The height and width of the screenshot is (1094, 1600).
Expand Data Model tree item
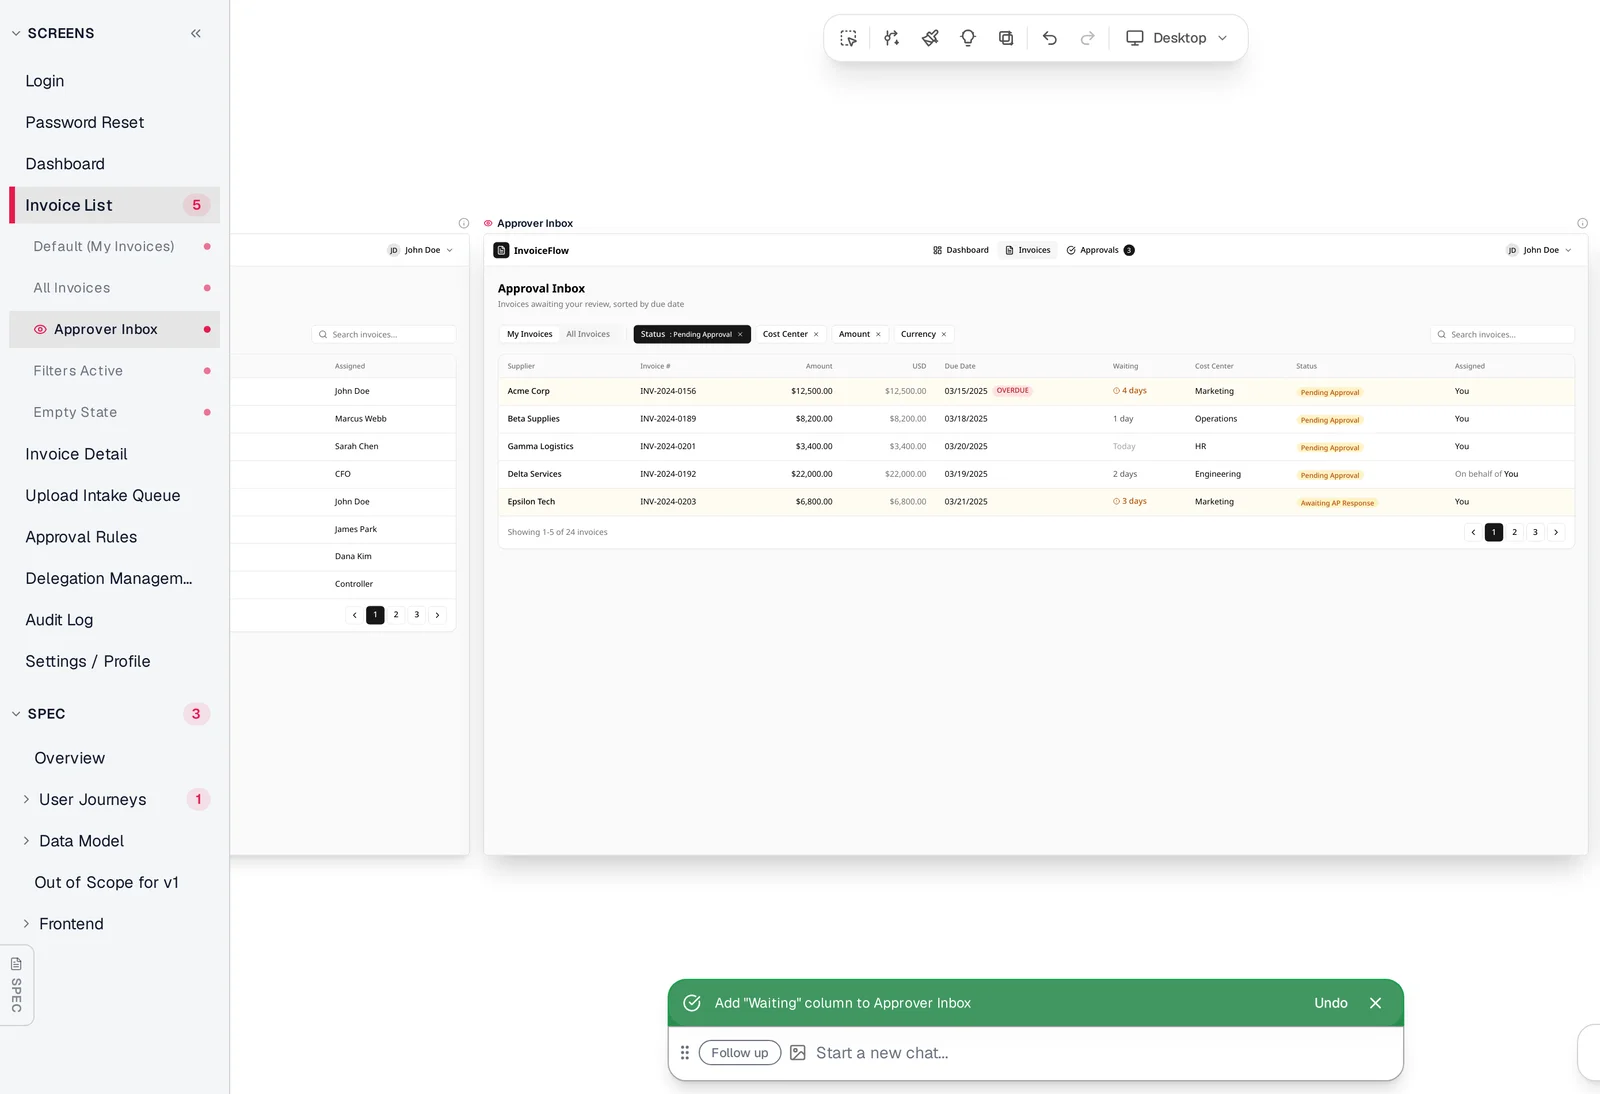[26, 841]
